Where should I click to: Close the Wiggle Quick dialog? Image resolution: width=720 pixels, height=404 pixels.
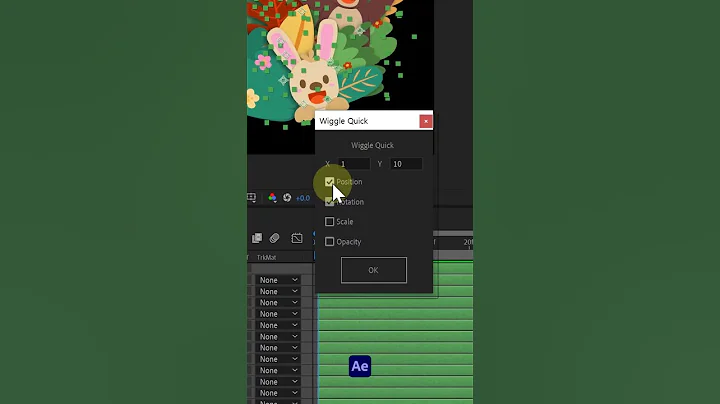pyautogui.click(x=426, y=121)
